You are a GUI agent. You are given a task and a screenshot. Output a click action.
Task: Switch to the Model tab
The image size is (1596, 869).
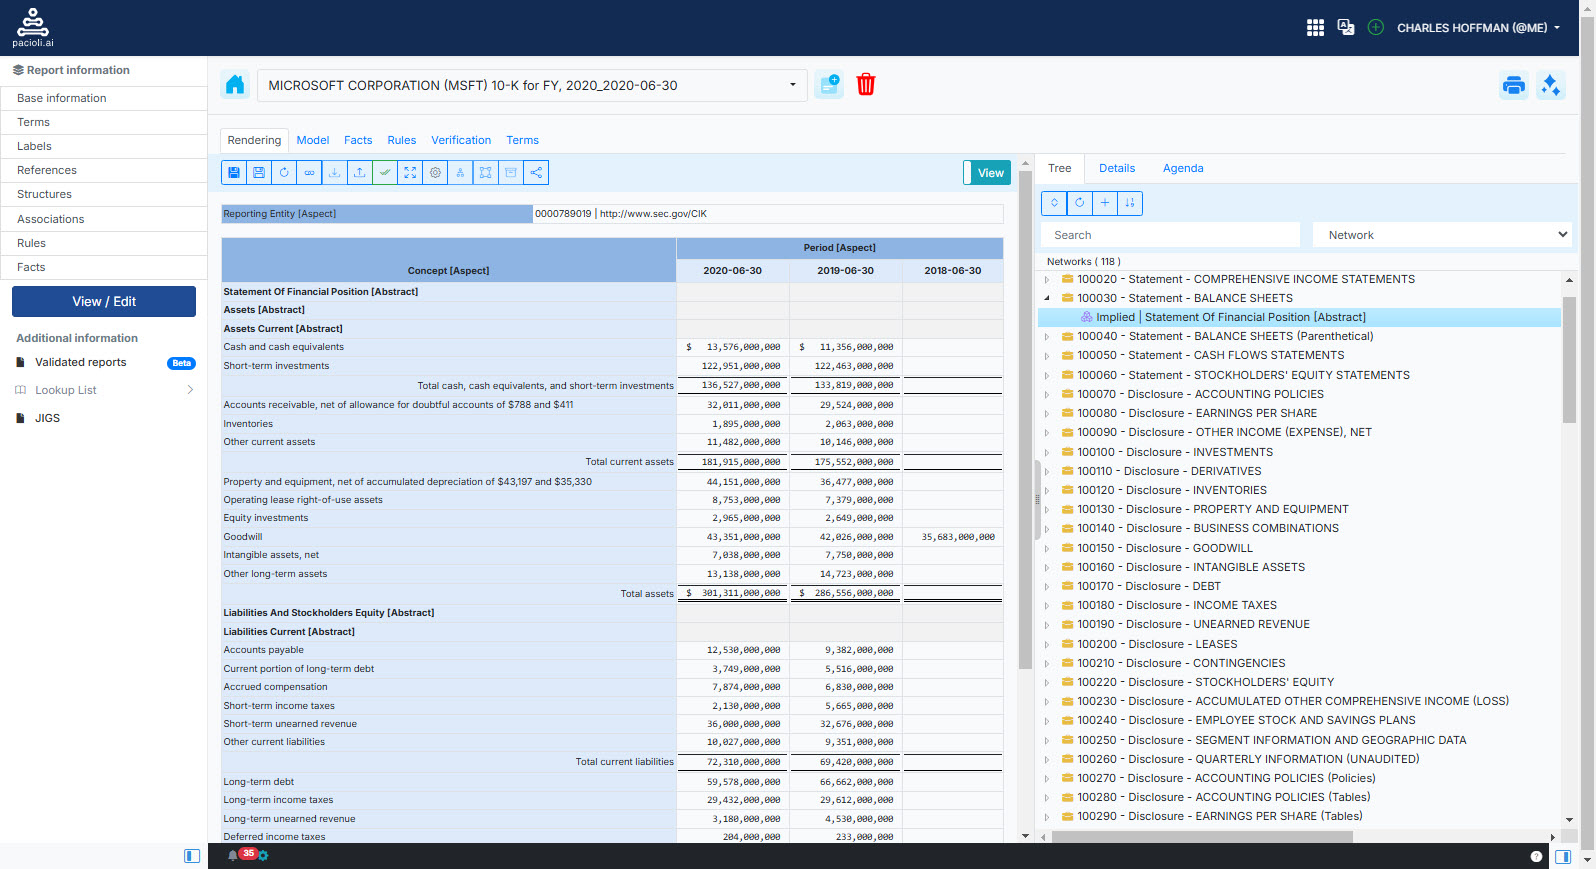[313, 140]
